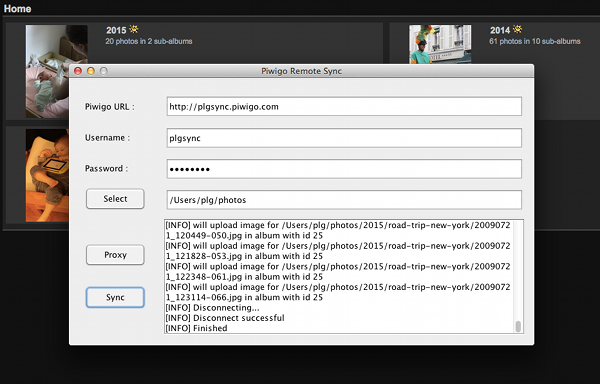Click "61 photos in 10 sub-albums" text
The height and width of the screenshot is (384, 600).
[x=535, y=41]
